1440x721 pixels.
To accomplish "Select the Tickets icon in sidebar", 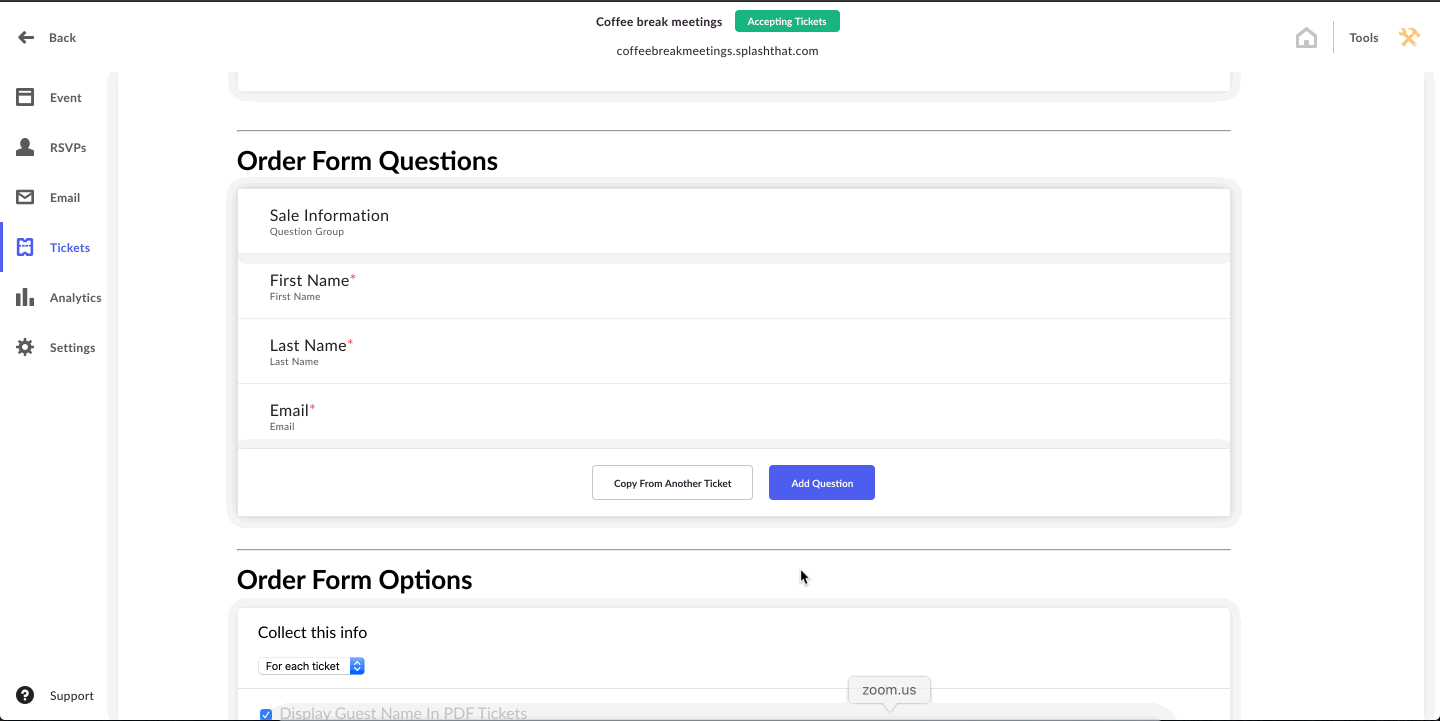I will pyautogui.click(x=25, y=247).
